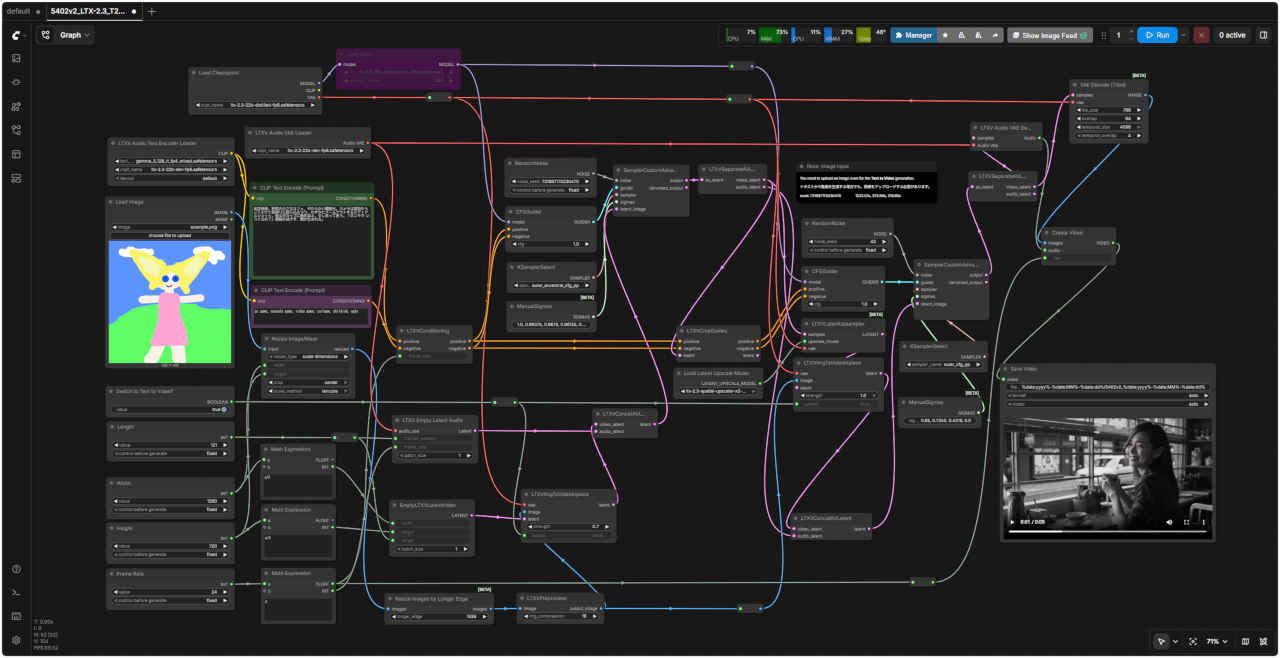Increase the batch count stepper
This screenshot has width=1280, height=658.
pos(1131,31)
